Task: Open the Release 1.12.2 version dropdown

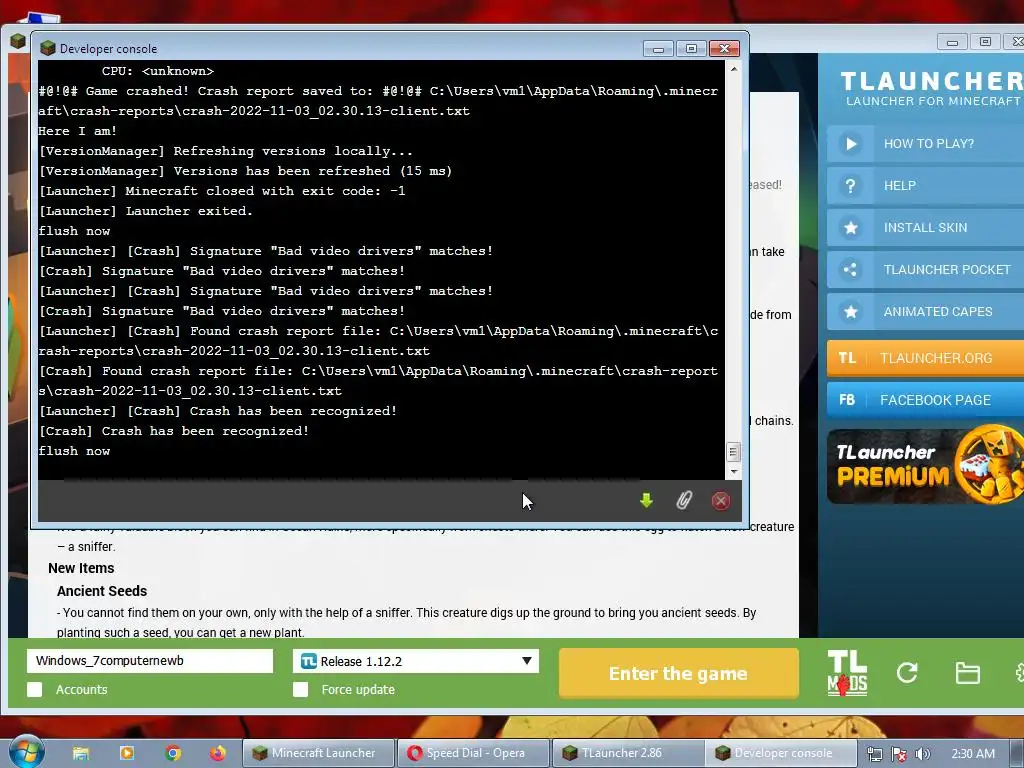Action: click(x=416, y=661)
